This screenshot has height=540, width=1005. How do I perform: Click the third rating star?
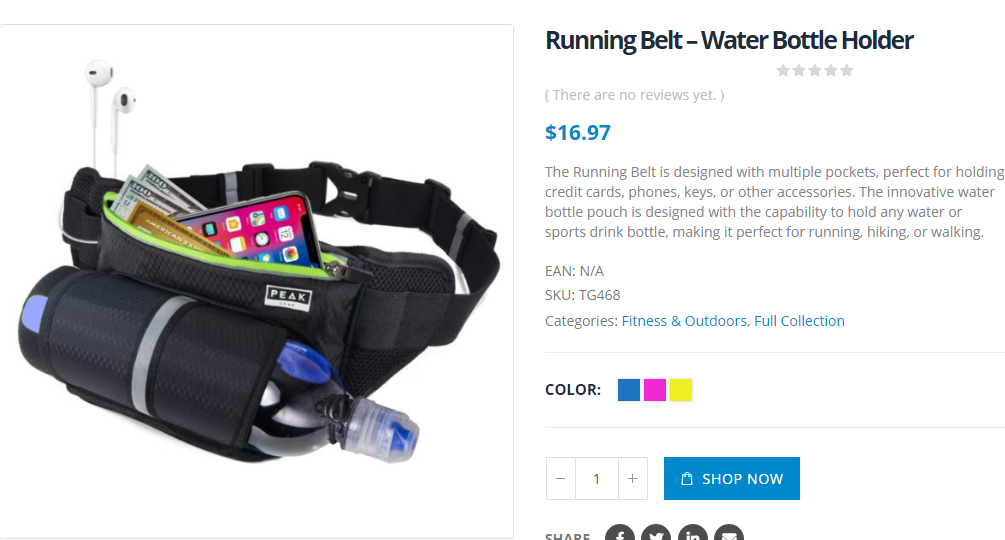click(815, 70)
